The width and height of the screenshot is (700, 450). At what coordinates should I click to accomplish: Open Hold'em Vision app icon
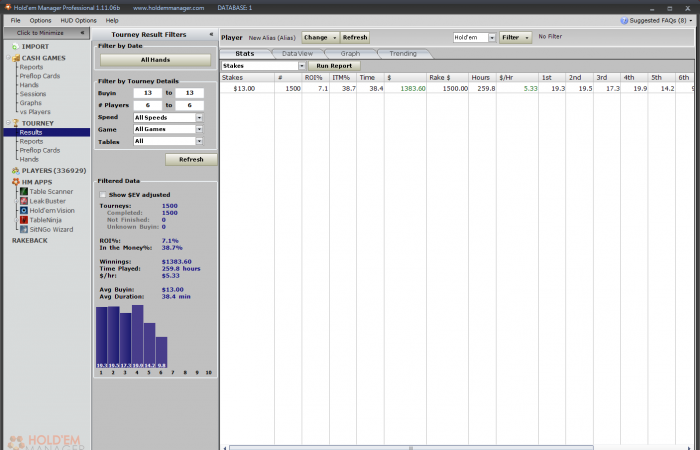coord(24,210)
